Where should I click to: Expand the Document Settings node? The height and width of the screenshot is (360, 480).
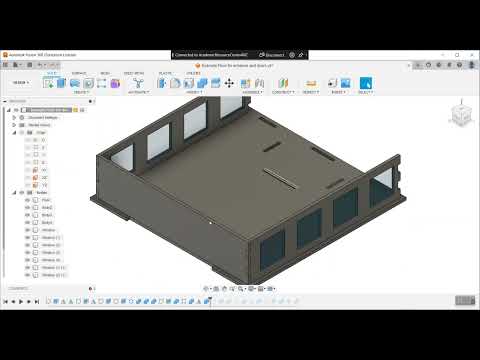(x=14, y=117)
